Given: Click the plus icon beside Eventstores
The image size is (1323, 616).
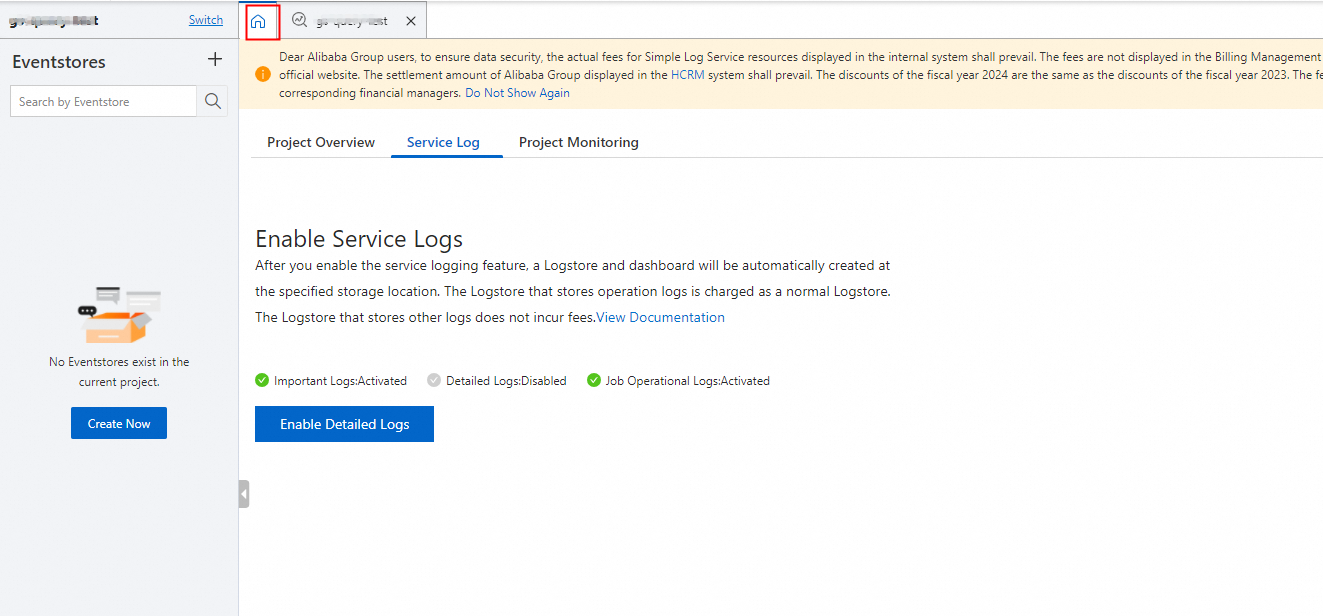Looking at the screenshot, I should [215, 60].
